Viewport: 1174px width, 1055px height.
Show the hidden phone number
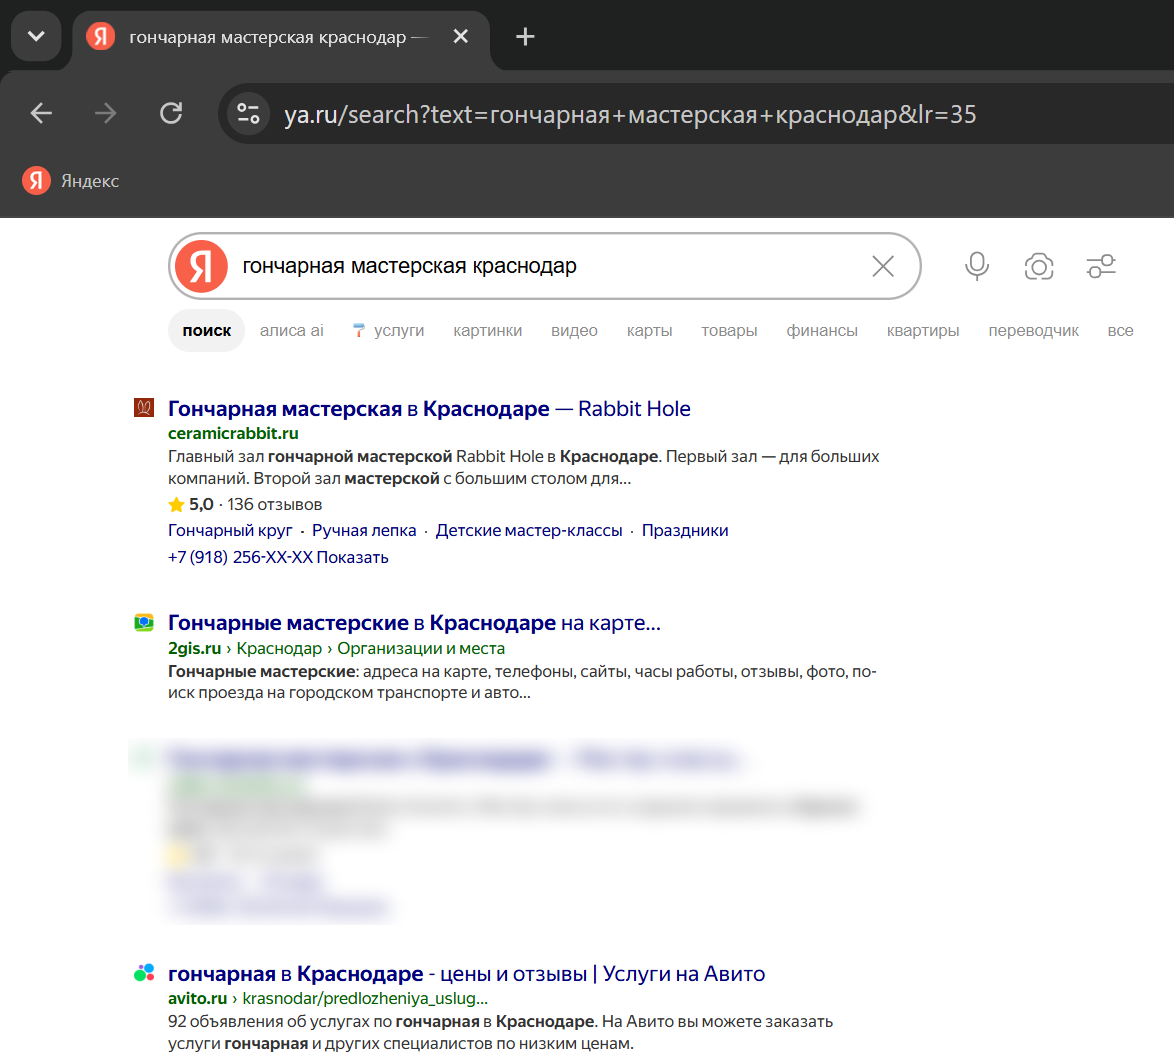[352, 557]
